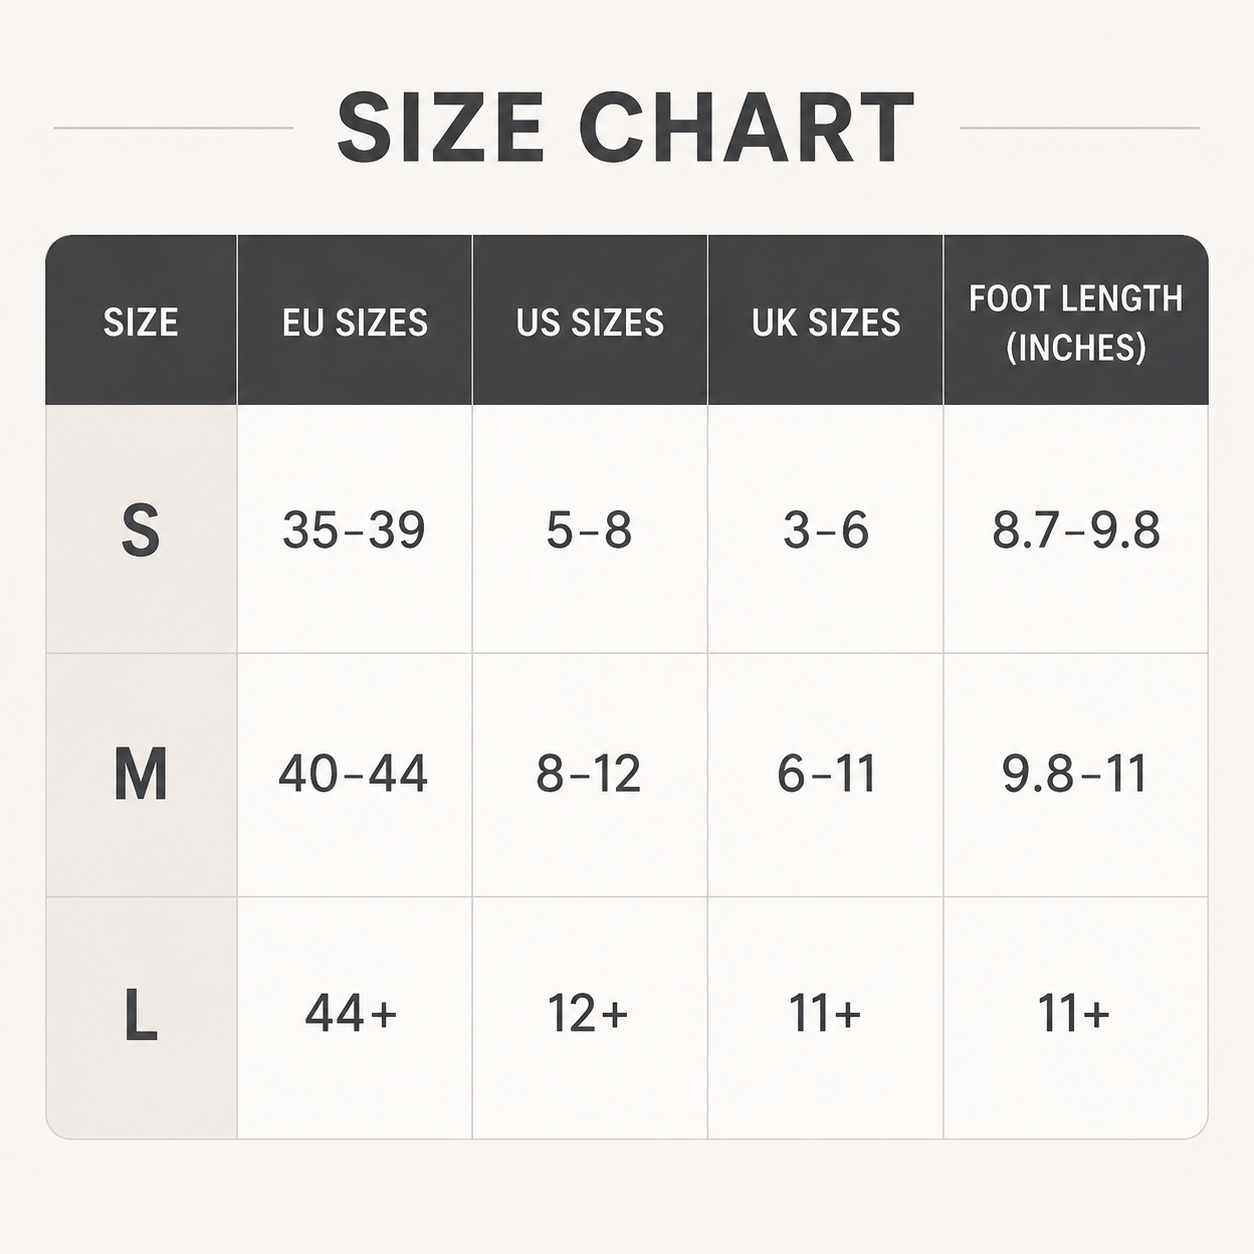
Task: Click the M size row label
Action: (141, 774)
